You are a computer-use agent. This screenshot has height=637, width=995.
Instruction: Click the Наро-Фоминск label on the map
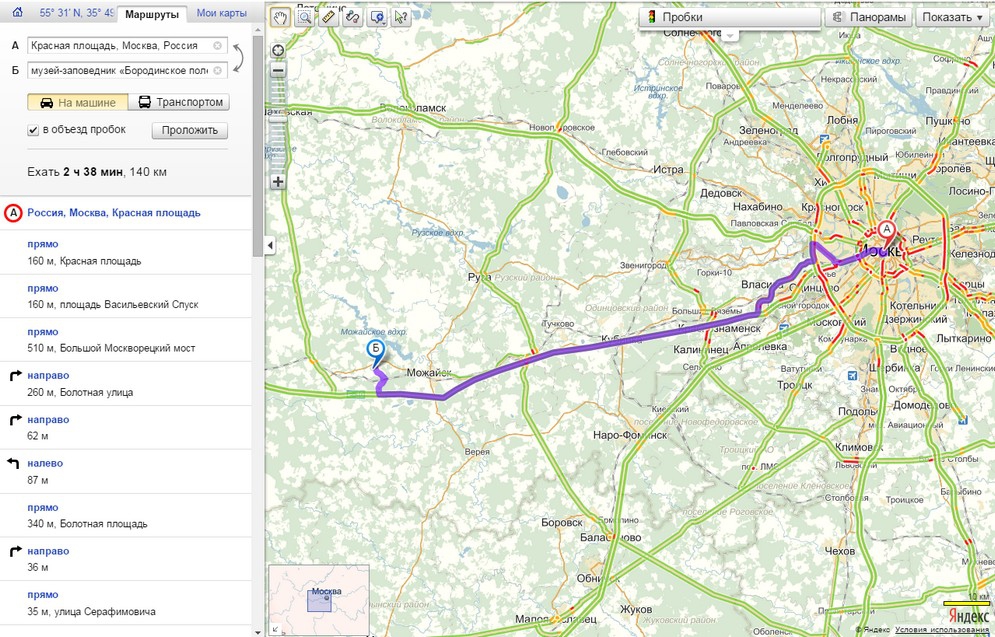point(629,435)
